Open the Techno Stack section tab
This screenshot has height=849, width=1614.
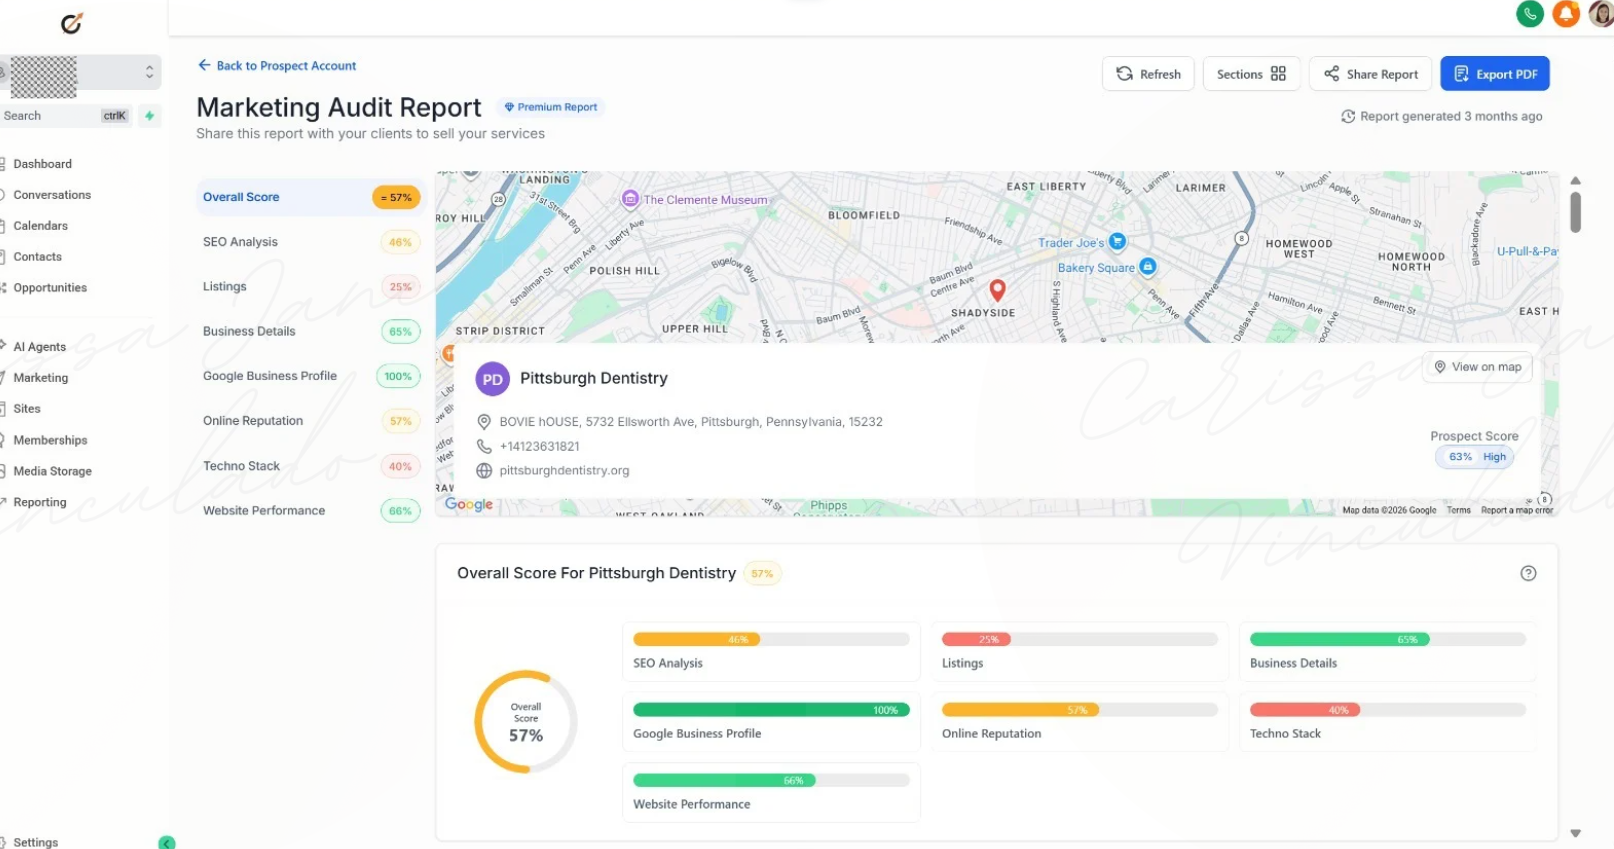coord(310,466)
